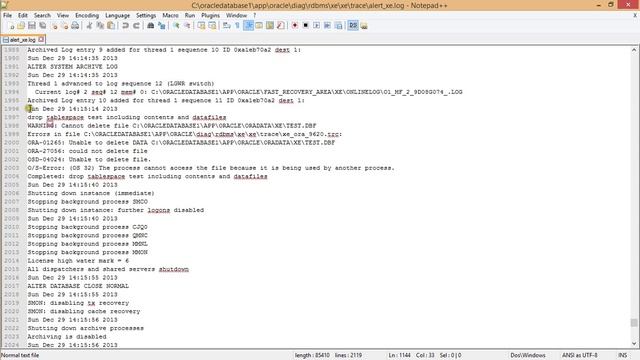The height and width of the screenshot is (360, 640).
Task: Click line "ALTER SYSTEM ARCHIVE LOG"
Action: [x=72, y=67]
